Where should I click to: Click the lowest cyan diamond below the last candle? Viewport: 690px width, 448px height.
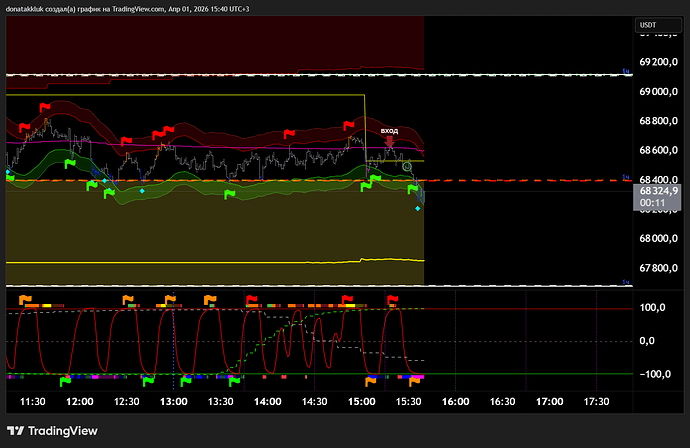418,209
